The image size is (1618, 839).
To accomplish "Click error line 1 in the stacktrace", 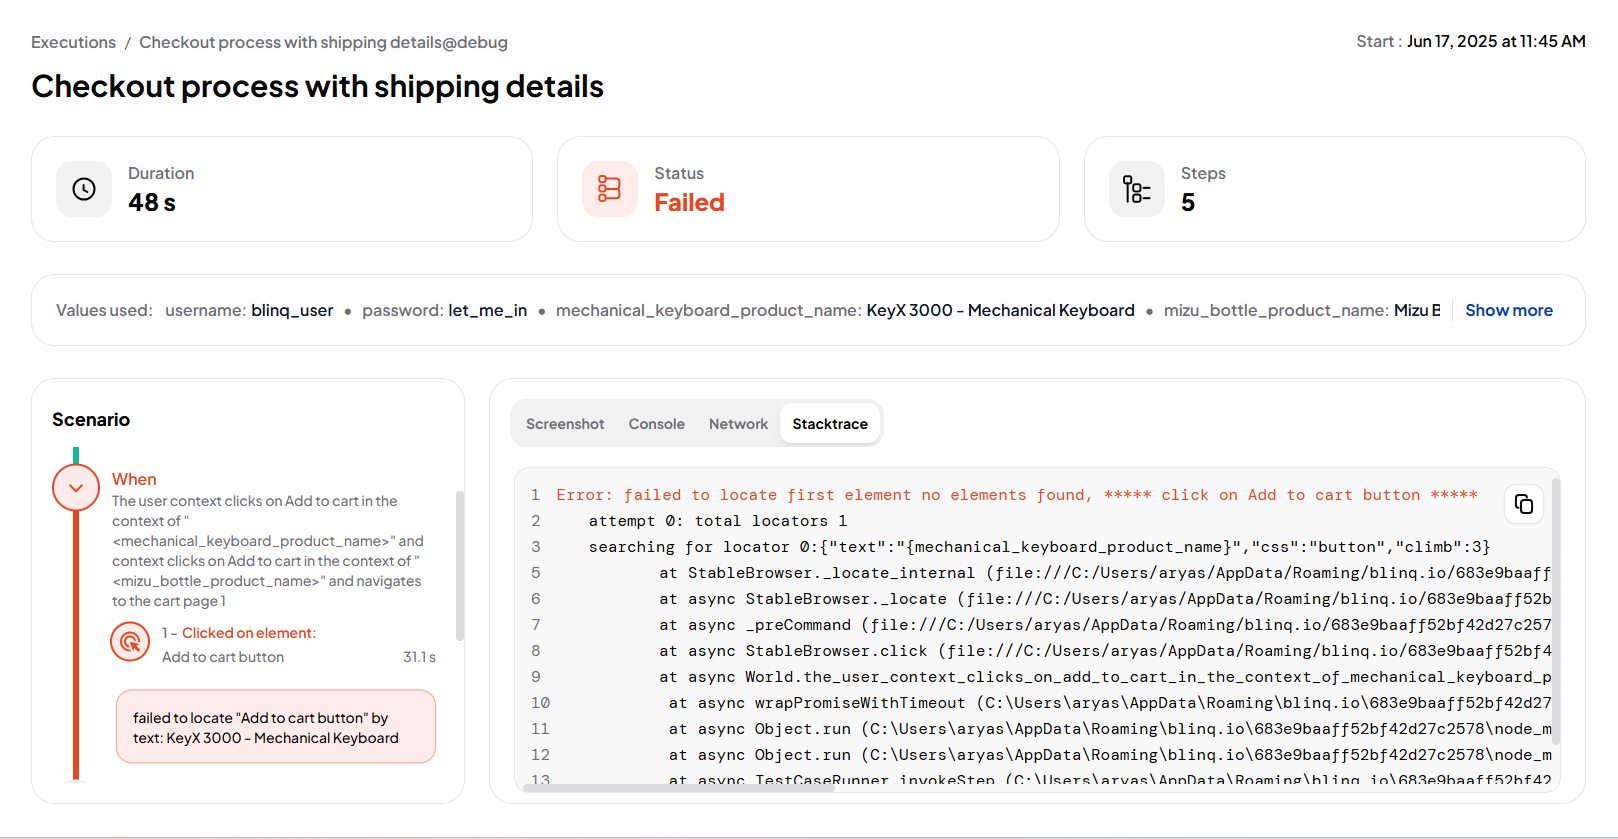I will pos(1016,495).
